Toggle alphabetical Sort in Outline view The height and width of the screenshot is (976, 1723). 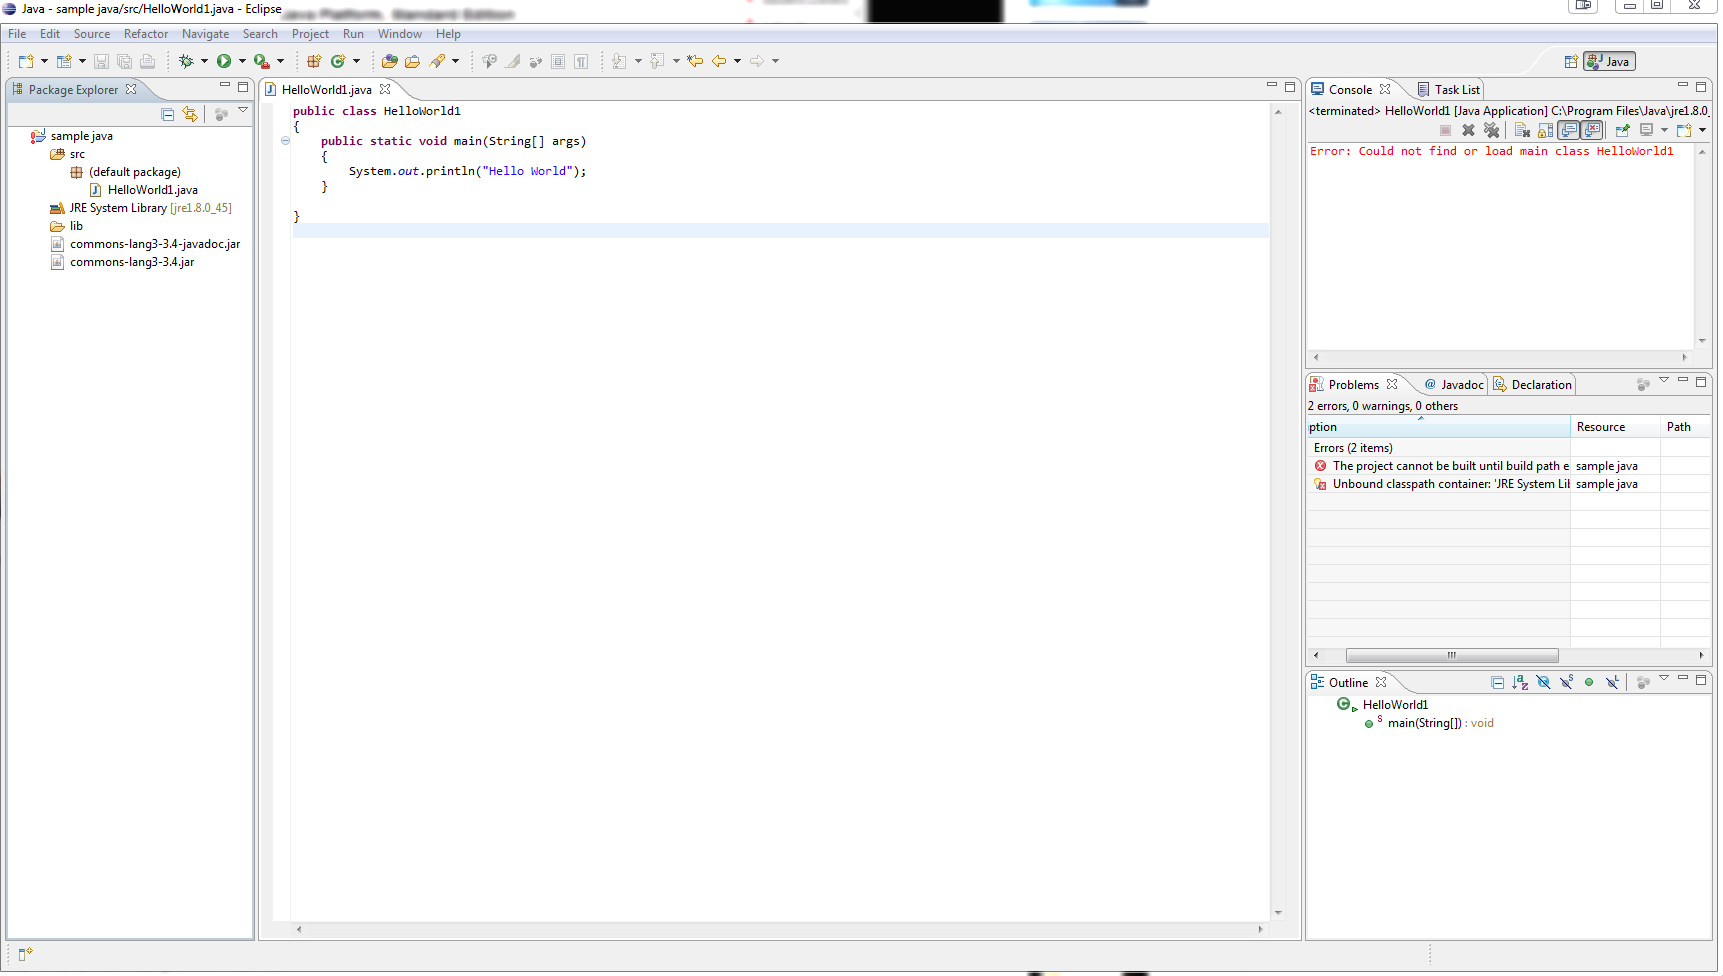click(1520, 682)
